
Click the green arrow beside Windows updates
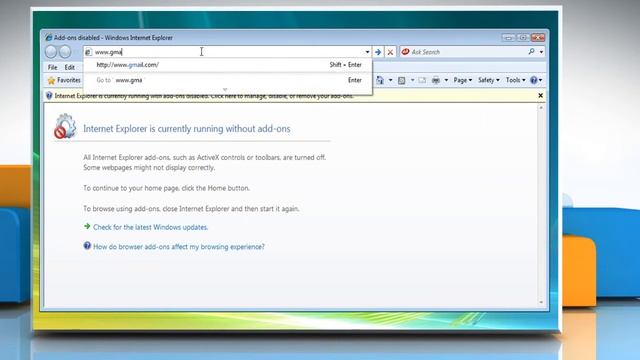tap(87, 226)
